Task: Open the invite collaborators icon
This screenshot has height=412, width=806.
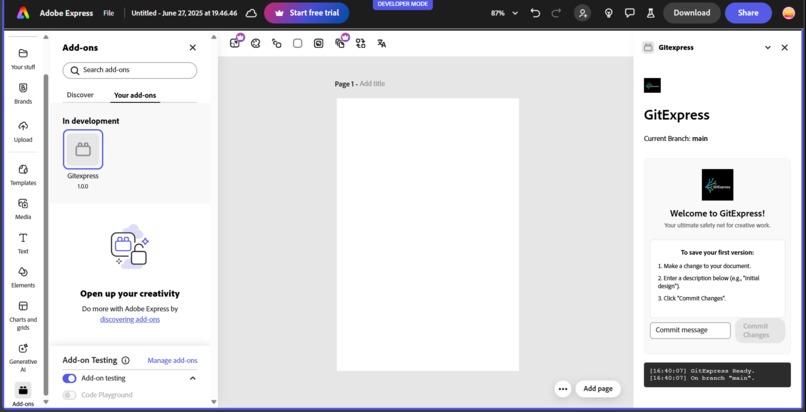Action: point(582,13)
